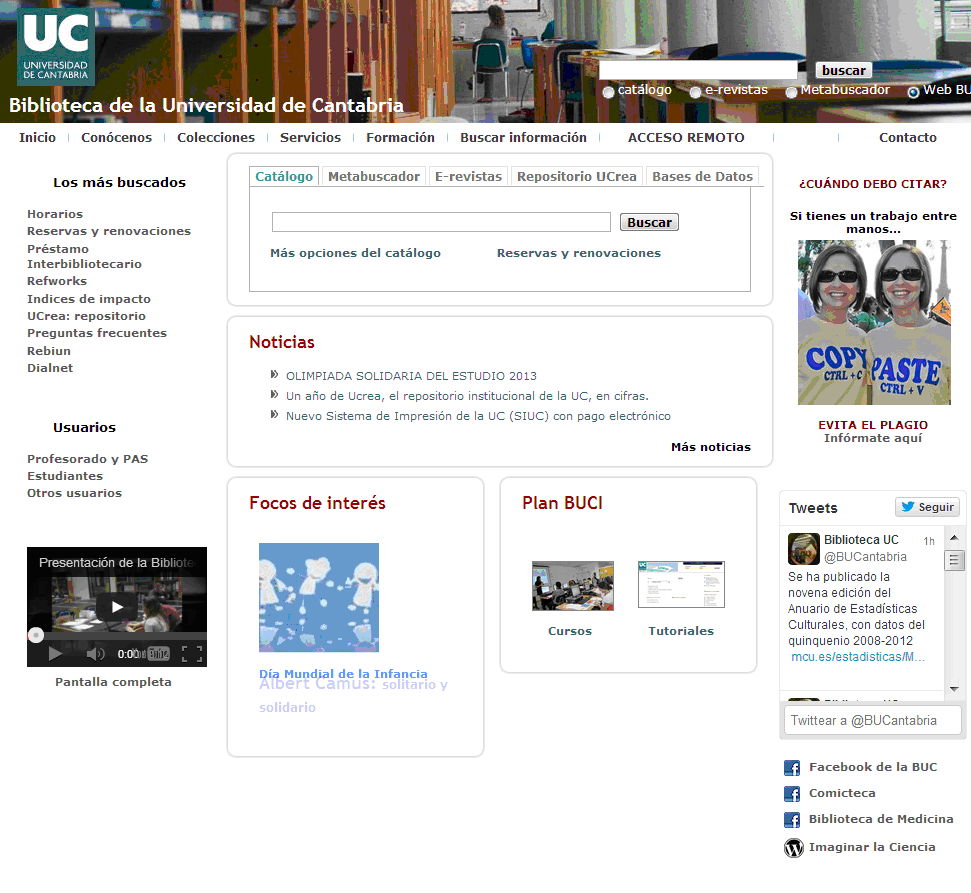Select the e-revistas radio option
Screen dimensions: 971x893
(x=696, y=92)
